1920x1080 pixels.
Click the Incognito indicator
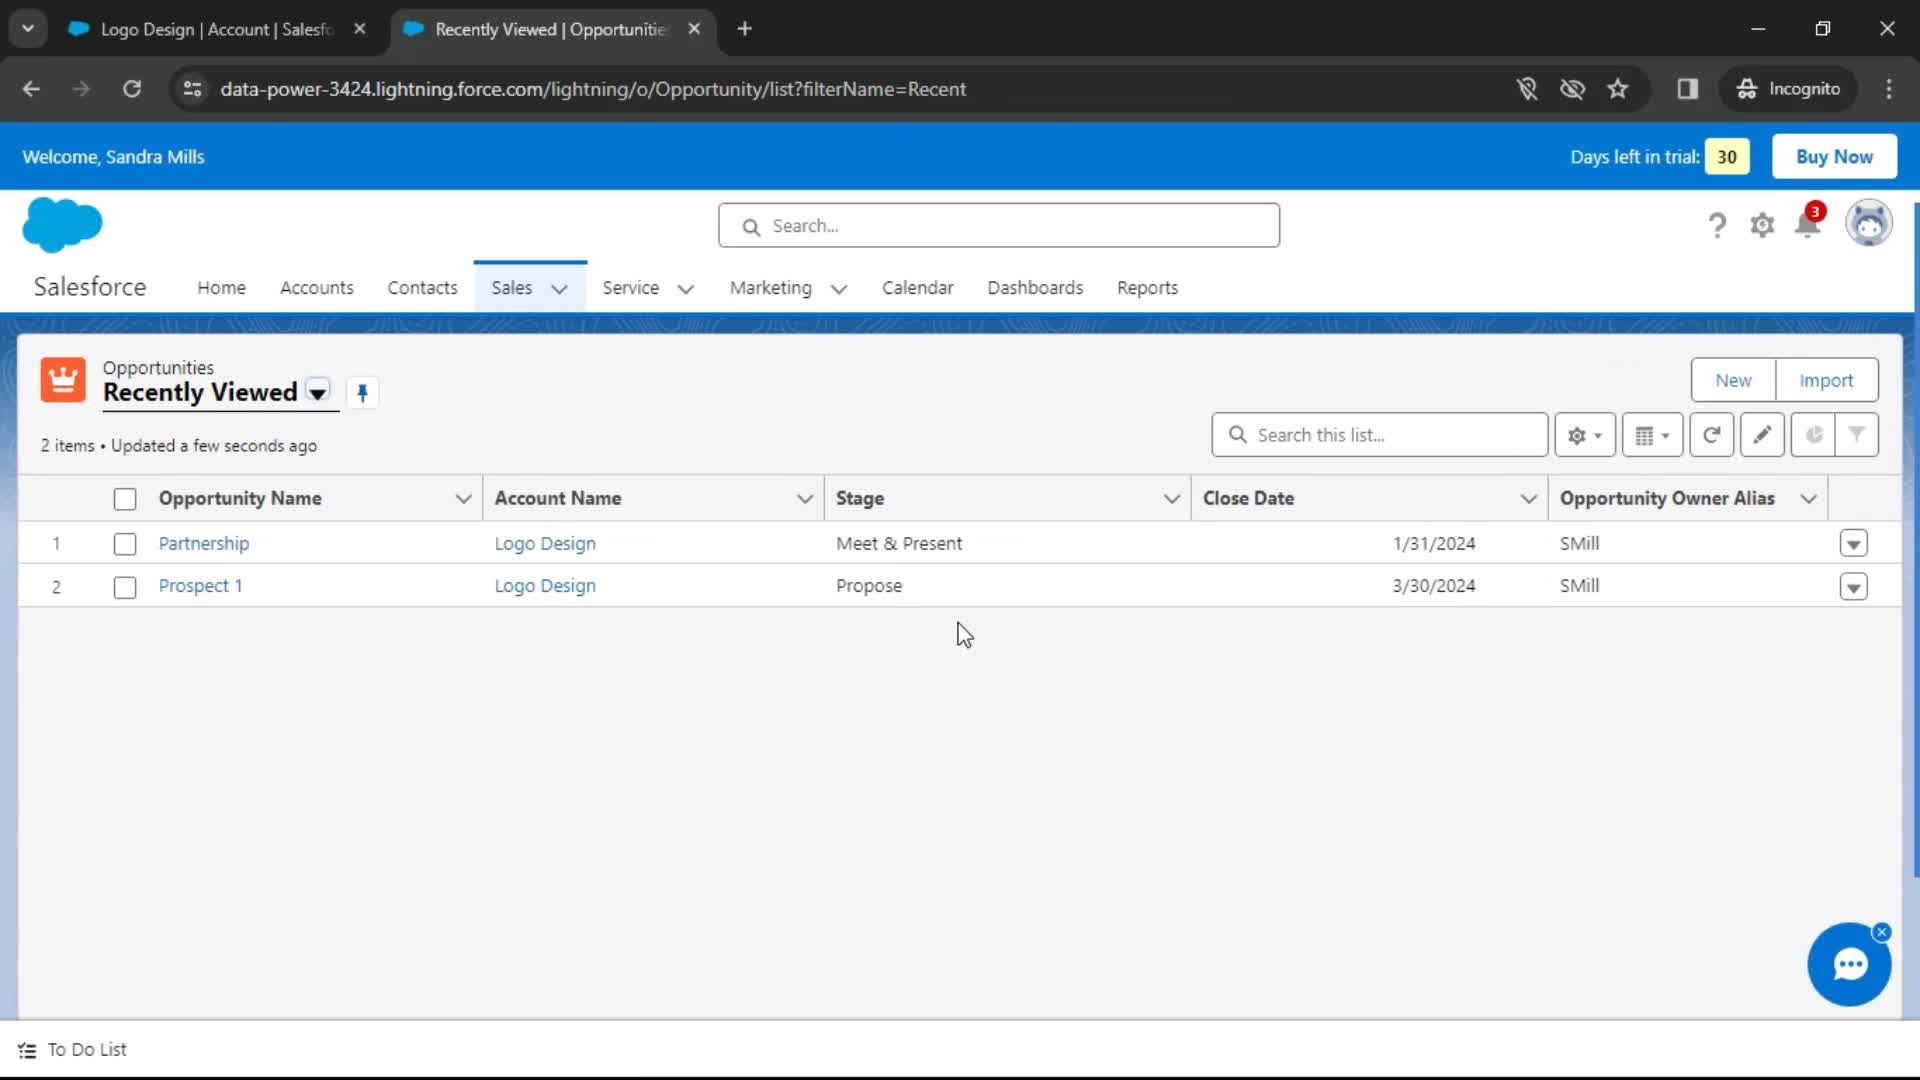tap(1788, 89)
